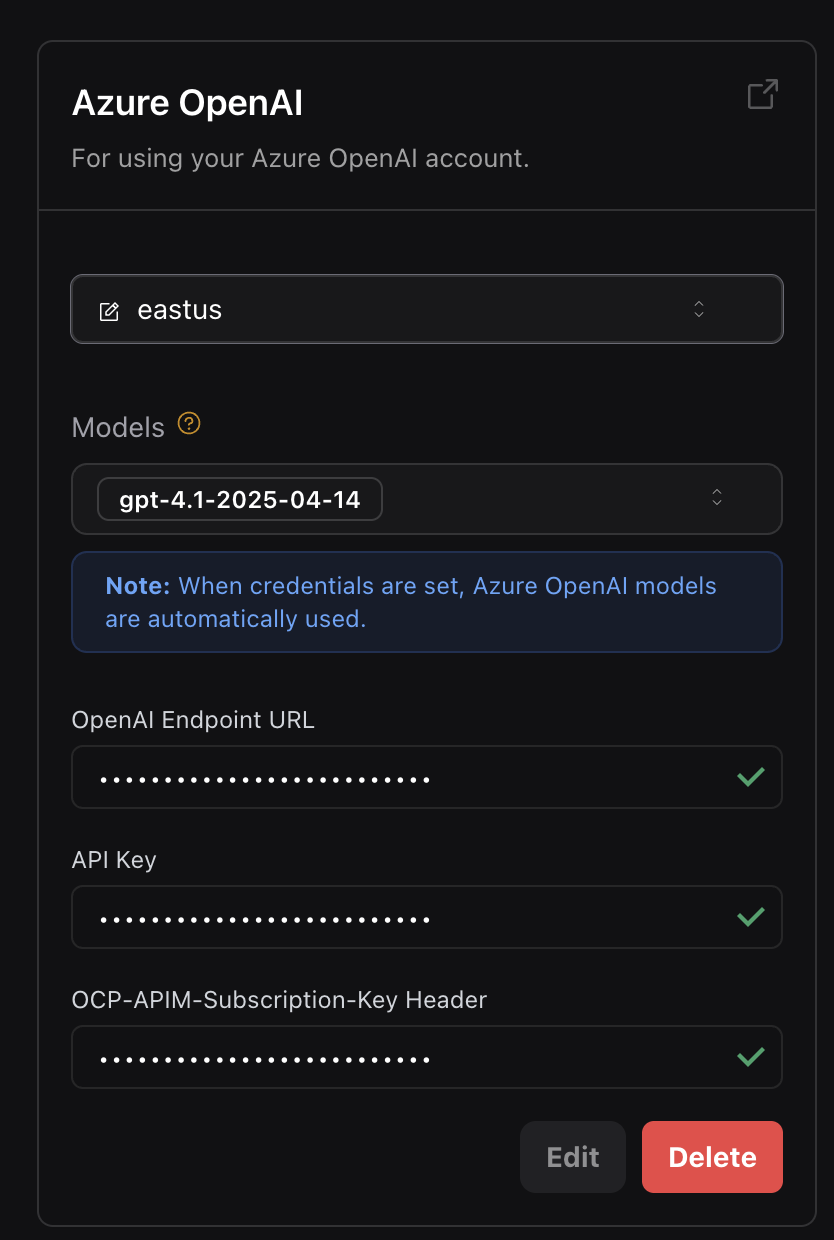834x1240 pixels.
Task: Click the green checkmark beside API Key
Action: [x=750, y=917]
